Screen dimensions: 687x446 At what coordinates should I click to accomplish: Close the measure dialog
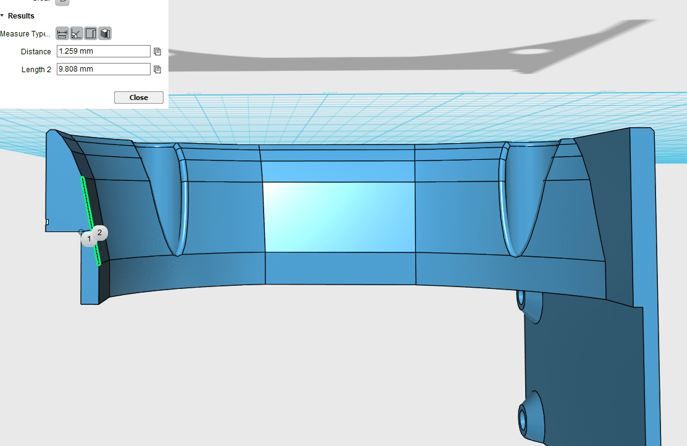pyautogui.click(x=138, y=97)
